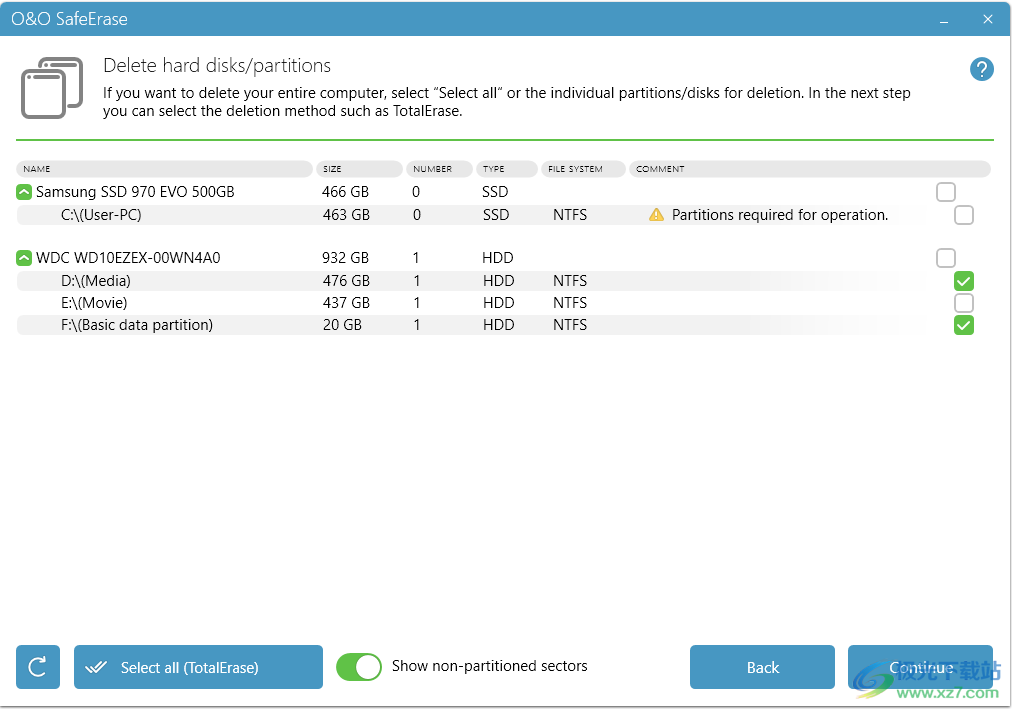This screenshot has width=1012, height=709.
Task: Click the 466 GB size value
Action: click(345, 192)
